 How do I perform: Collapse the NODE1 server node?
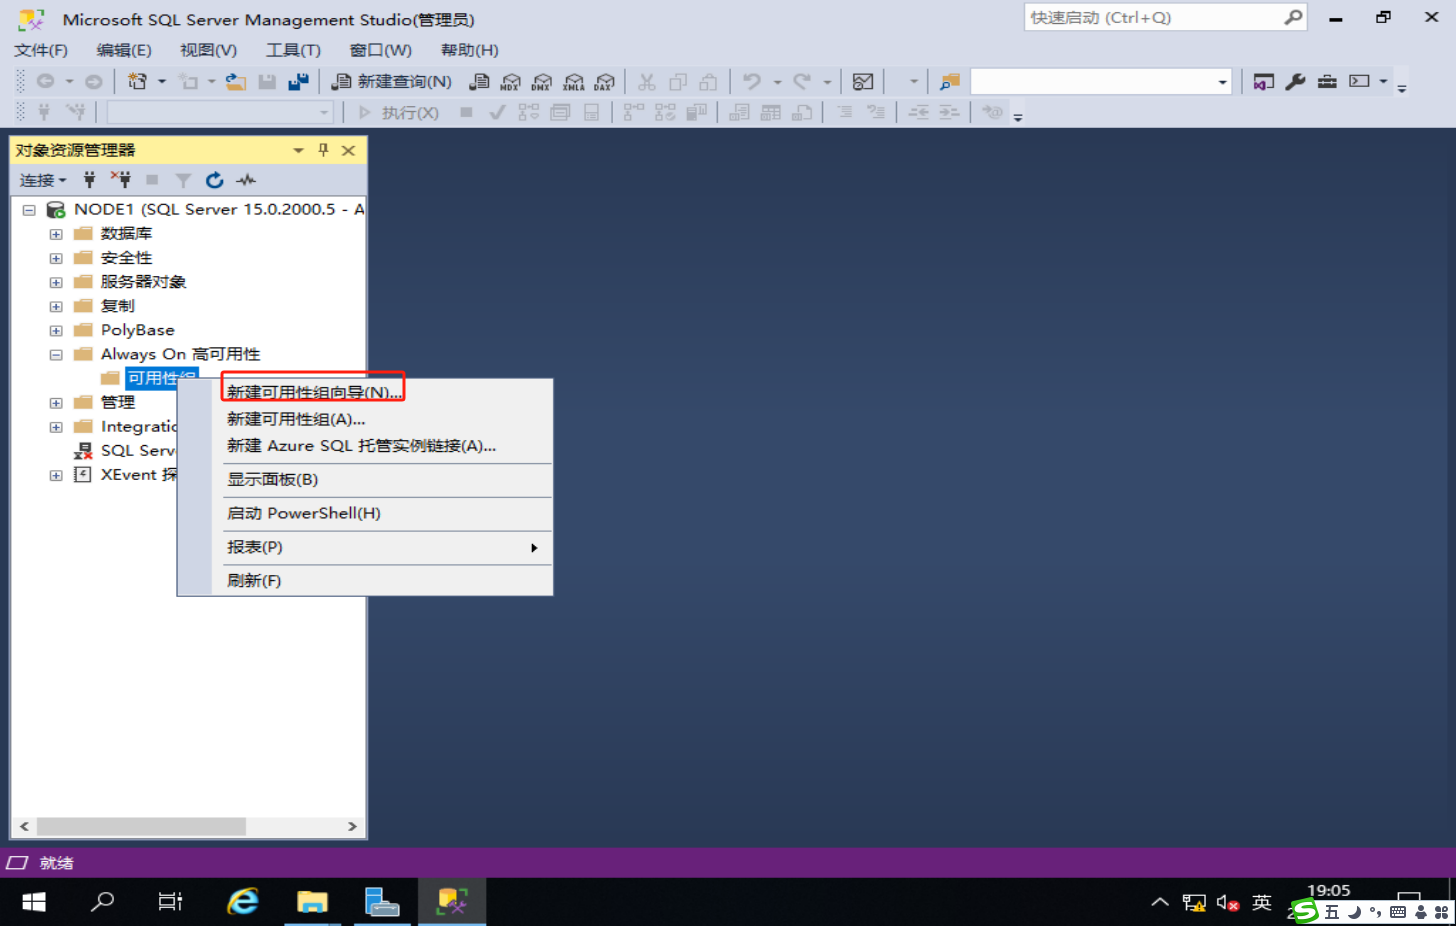29,210
